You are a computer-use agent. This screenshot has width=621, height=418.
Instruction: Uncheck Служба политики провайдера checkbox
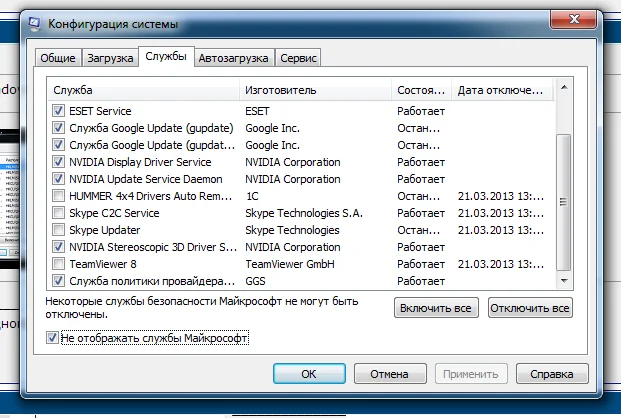click(x=58, y=281)
